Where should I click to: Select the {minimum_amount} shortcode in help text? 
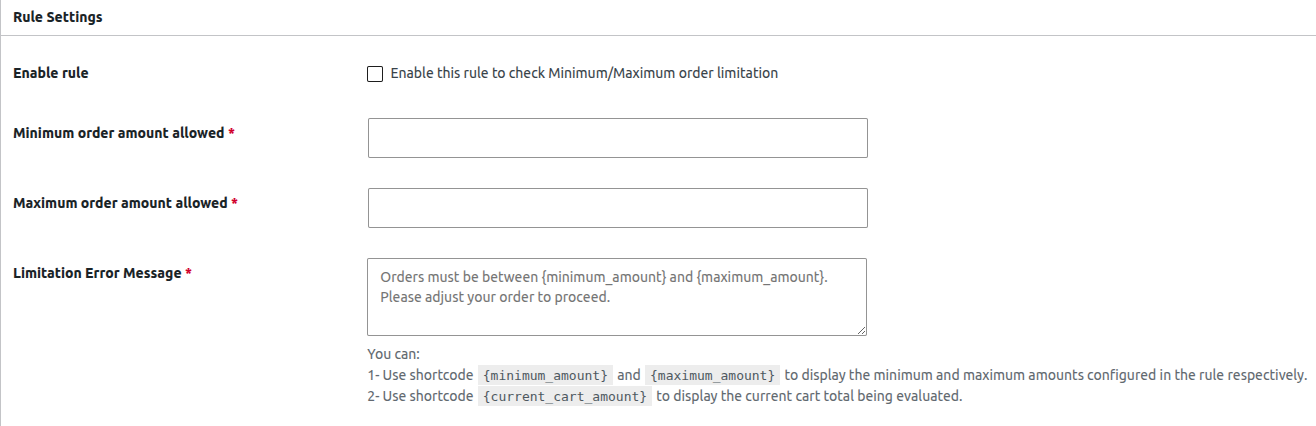[545, 375]
